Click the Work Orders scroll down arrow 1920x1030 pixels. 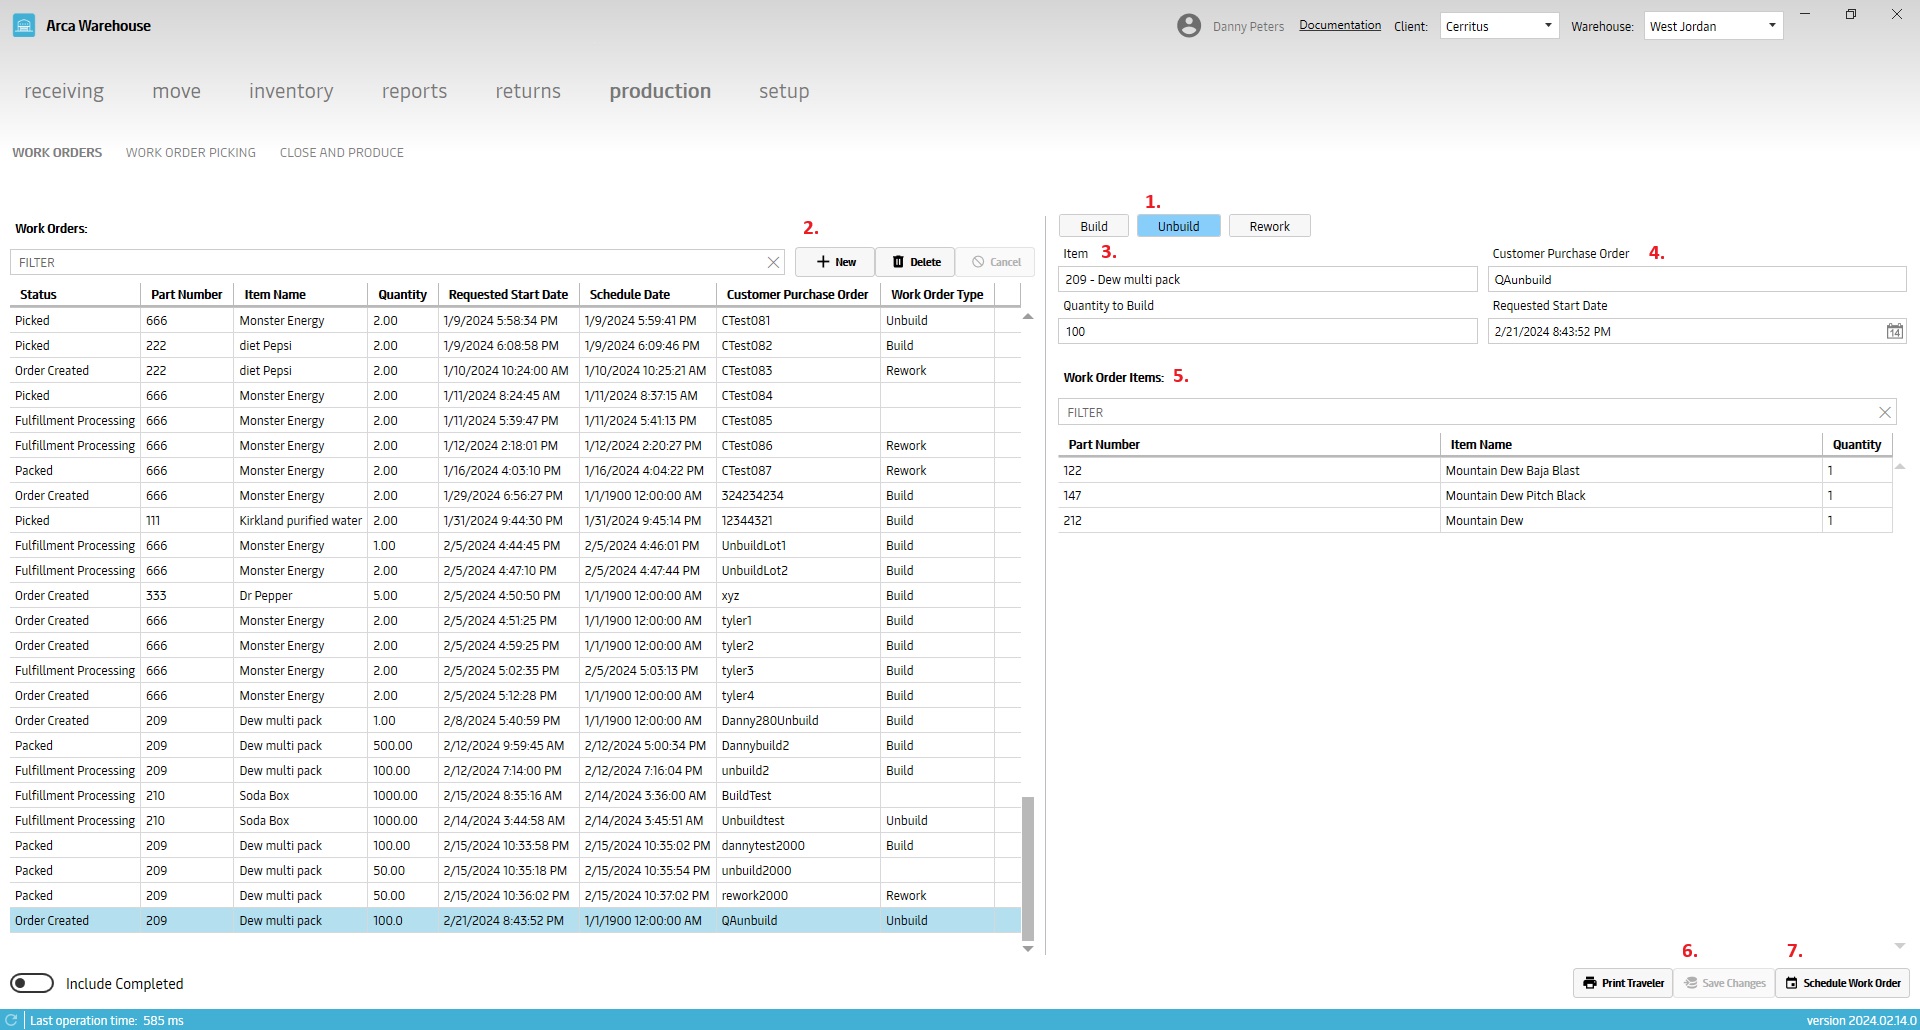[x=1027, y=949]
